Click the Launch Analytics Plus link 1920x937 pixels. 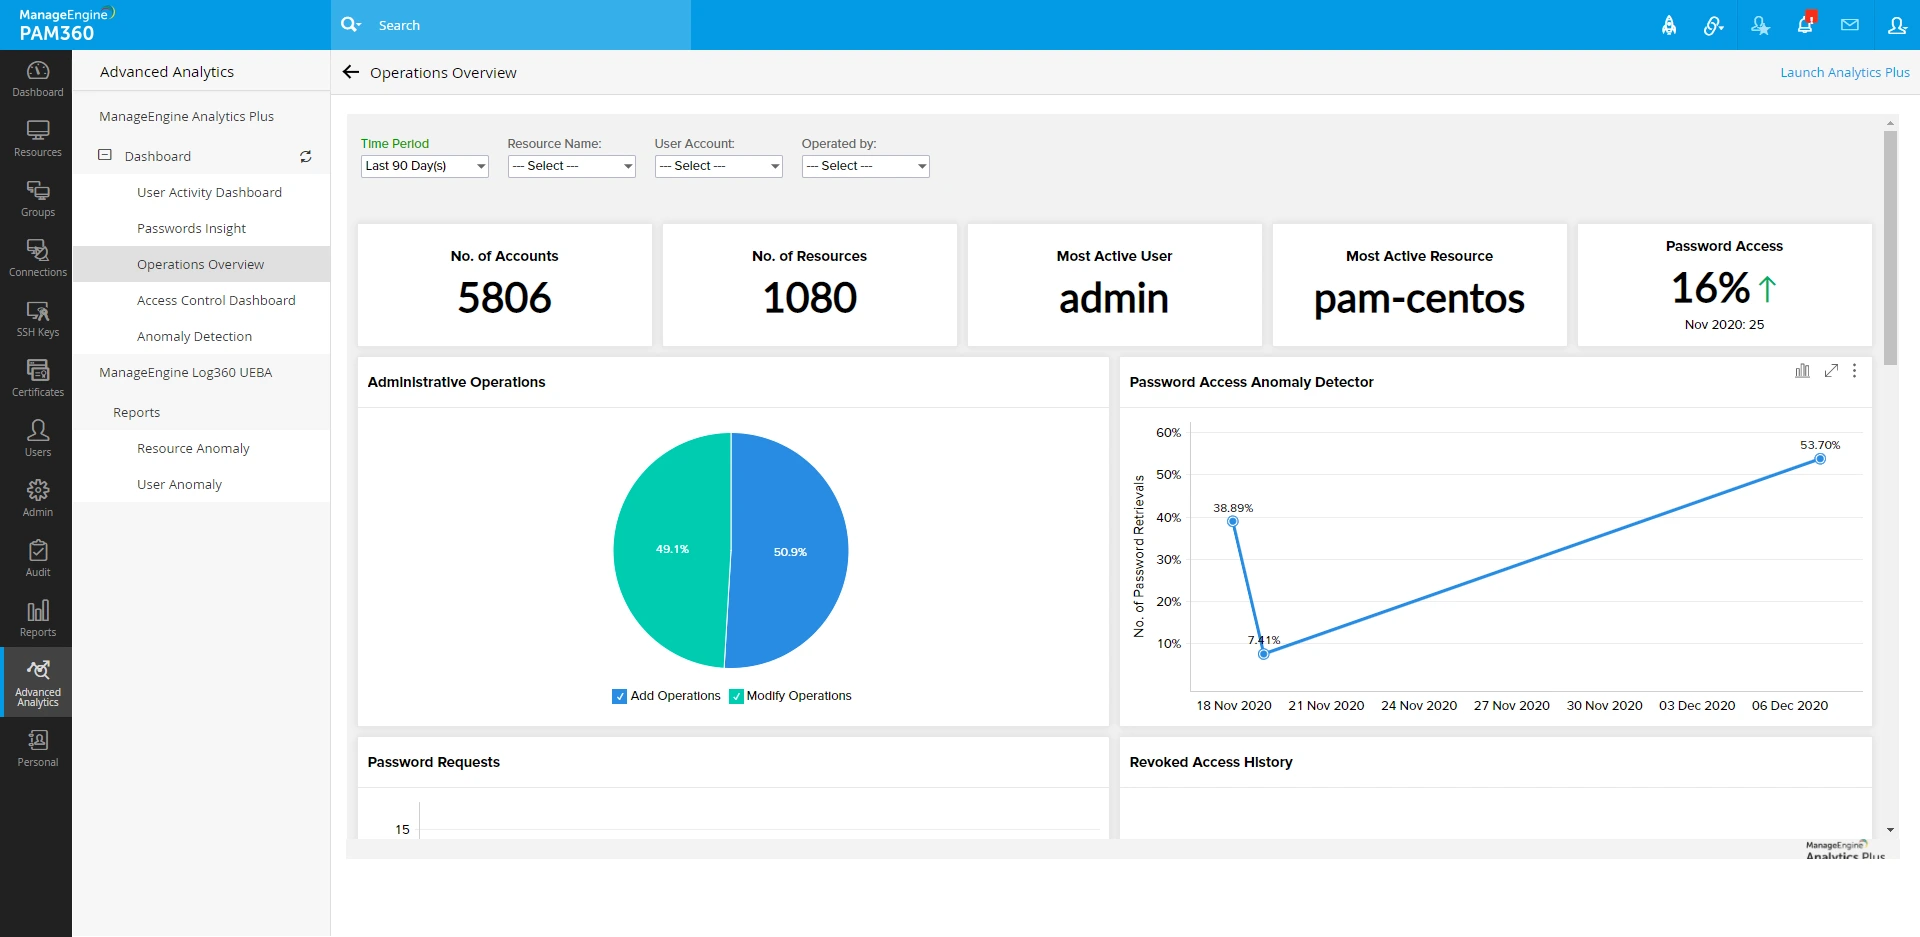[x=1844, y=72]
